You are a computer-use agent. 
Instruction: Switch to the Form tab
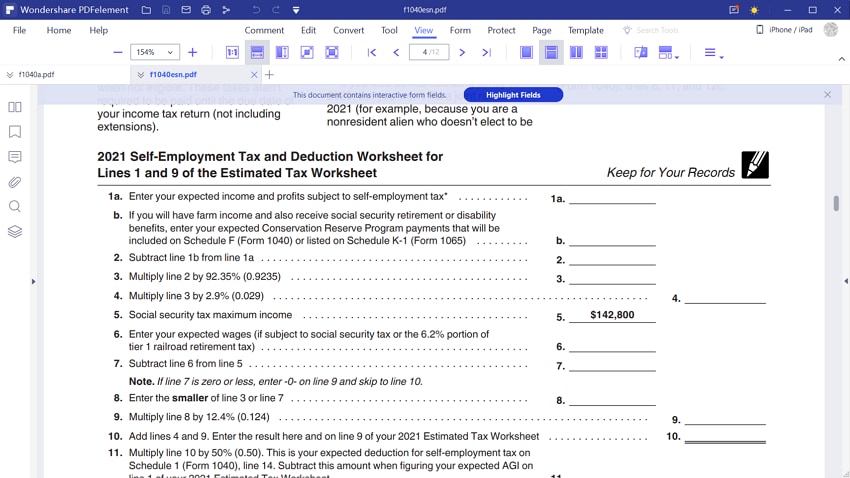pyautogui.click(x=460, y=30)
